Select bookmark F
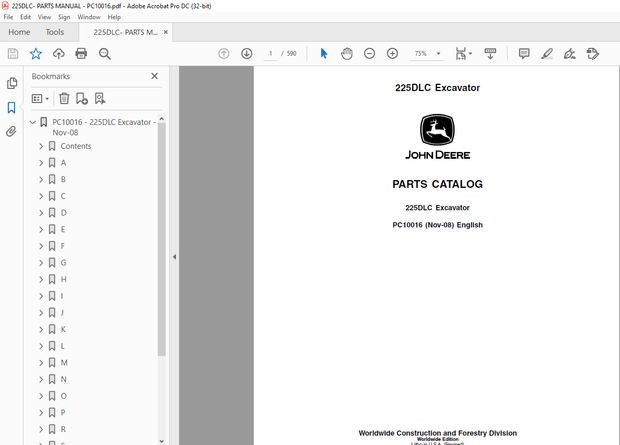This screenshot has height=445, width=620. point(62,246)
